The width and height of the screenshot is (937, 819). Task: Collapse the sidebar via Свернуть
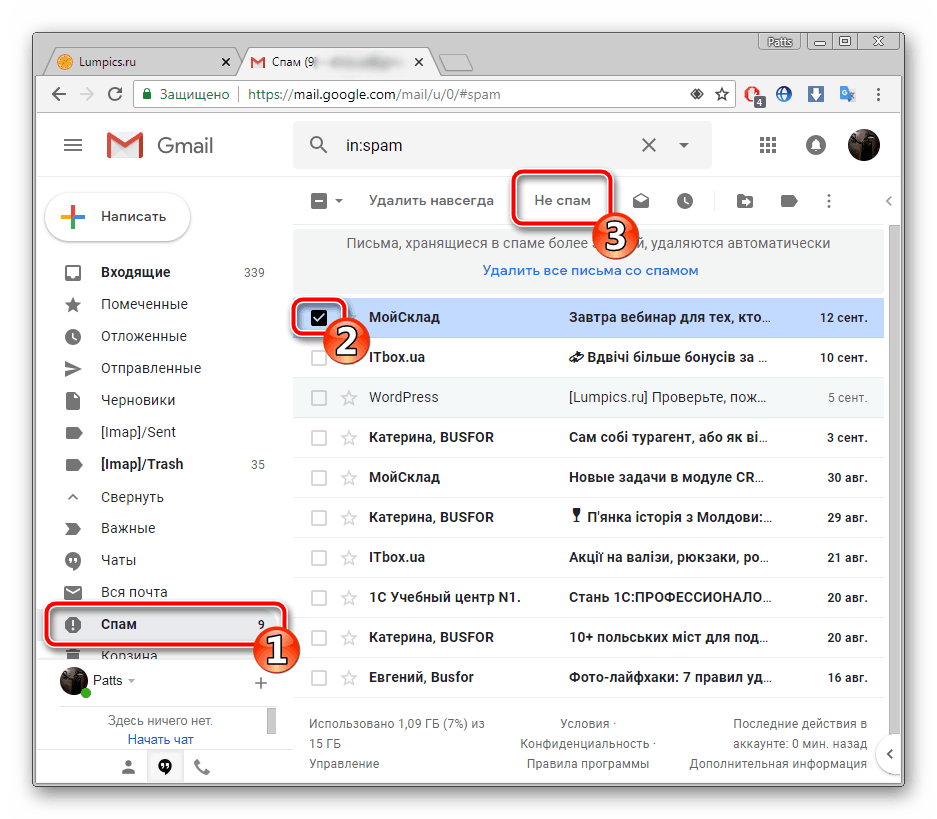click(132, 497)
